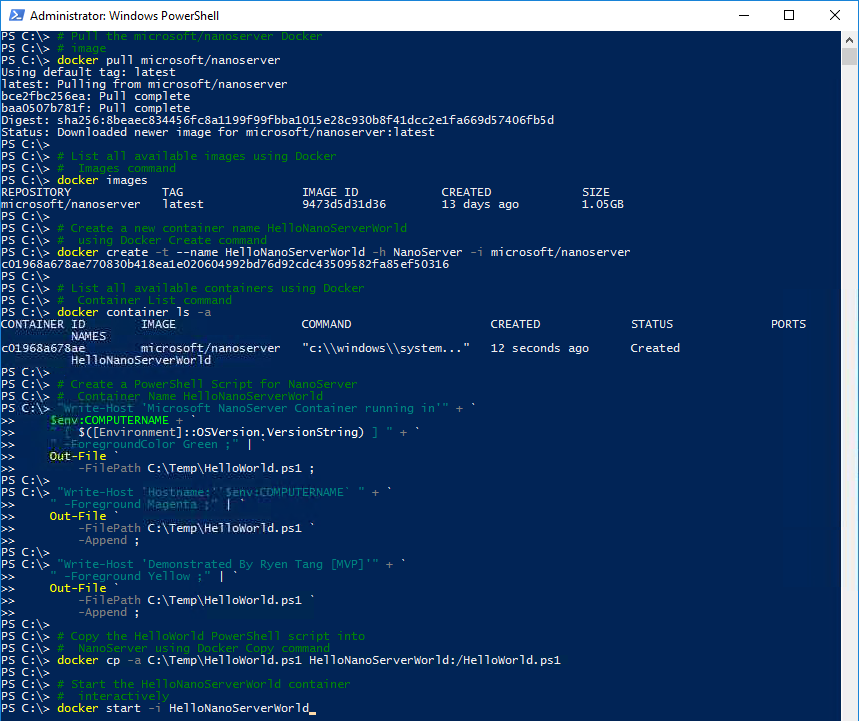Click the CONTAINER ID column header
The width and height of the screenshot is (859, 721).
point(43,324)
